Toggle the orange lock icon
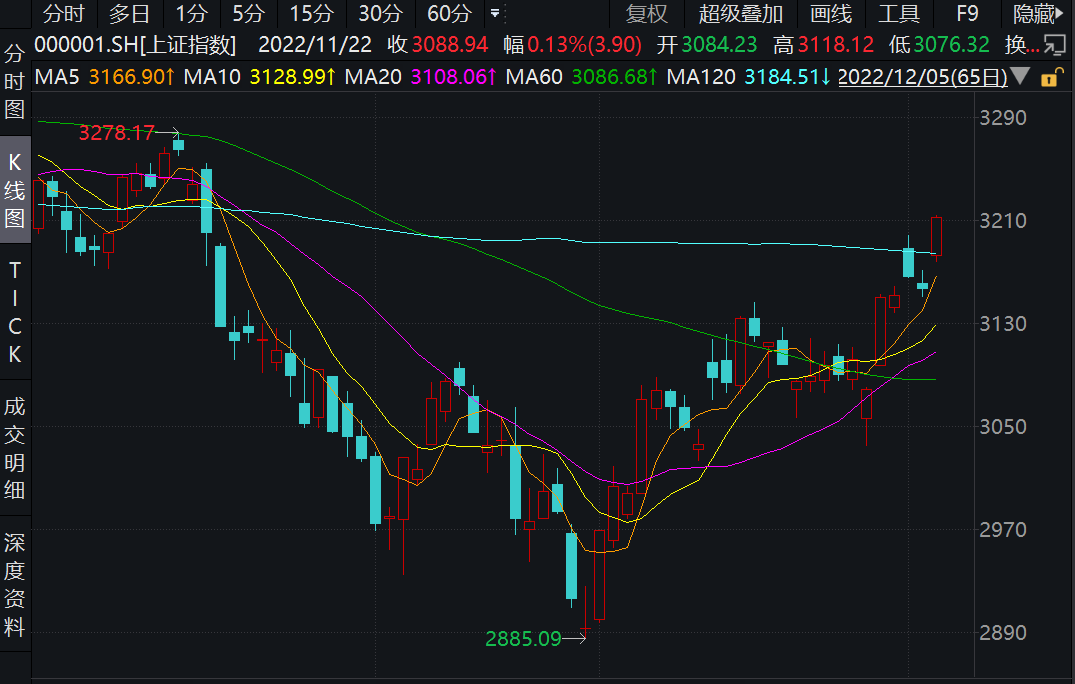This screenshot has width=1075, height=684. 1051,77
